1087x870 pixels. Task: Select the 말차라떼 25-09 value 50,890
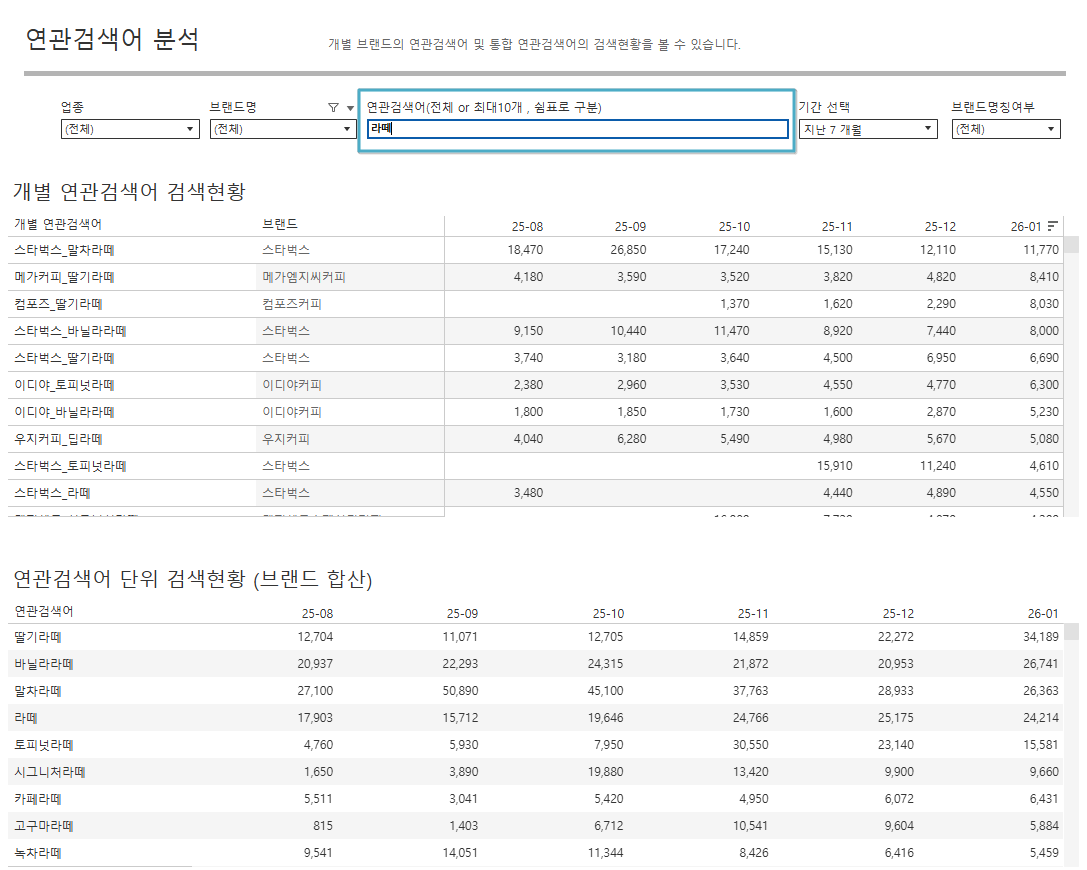point(458,691)
